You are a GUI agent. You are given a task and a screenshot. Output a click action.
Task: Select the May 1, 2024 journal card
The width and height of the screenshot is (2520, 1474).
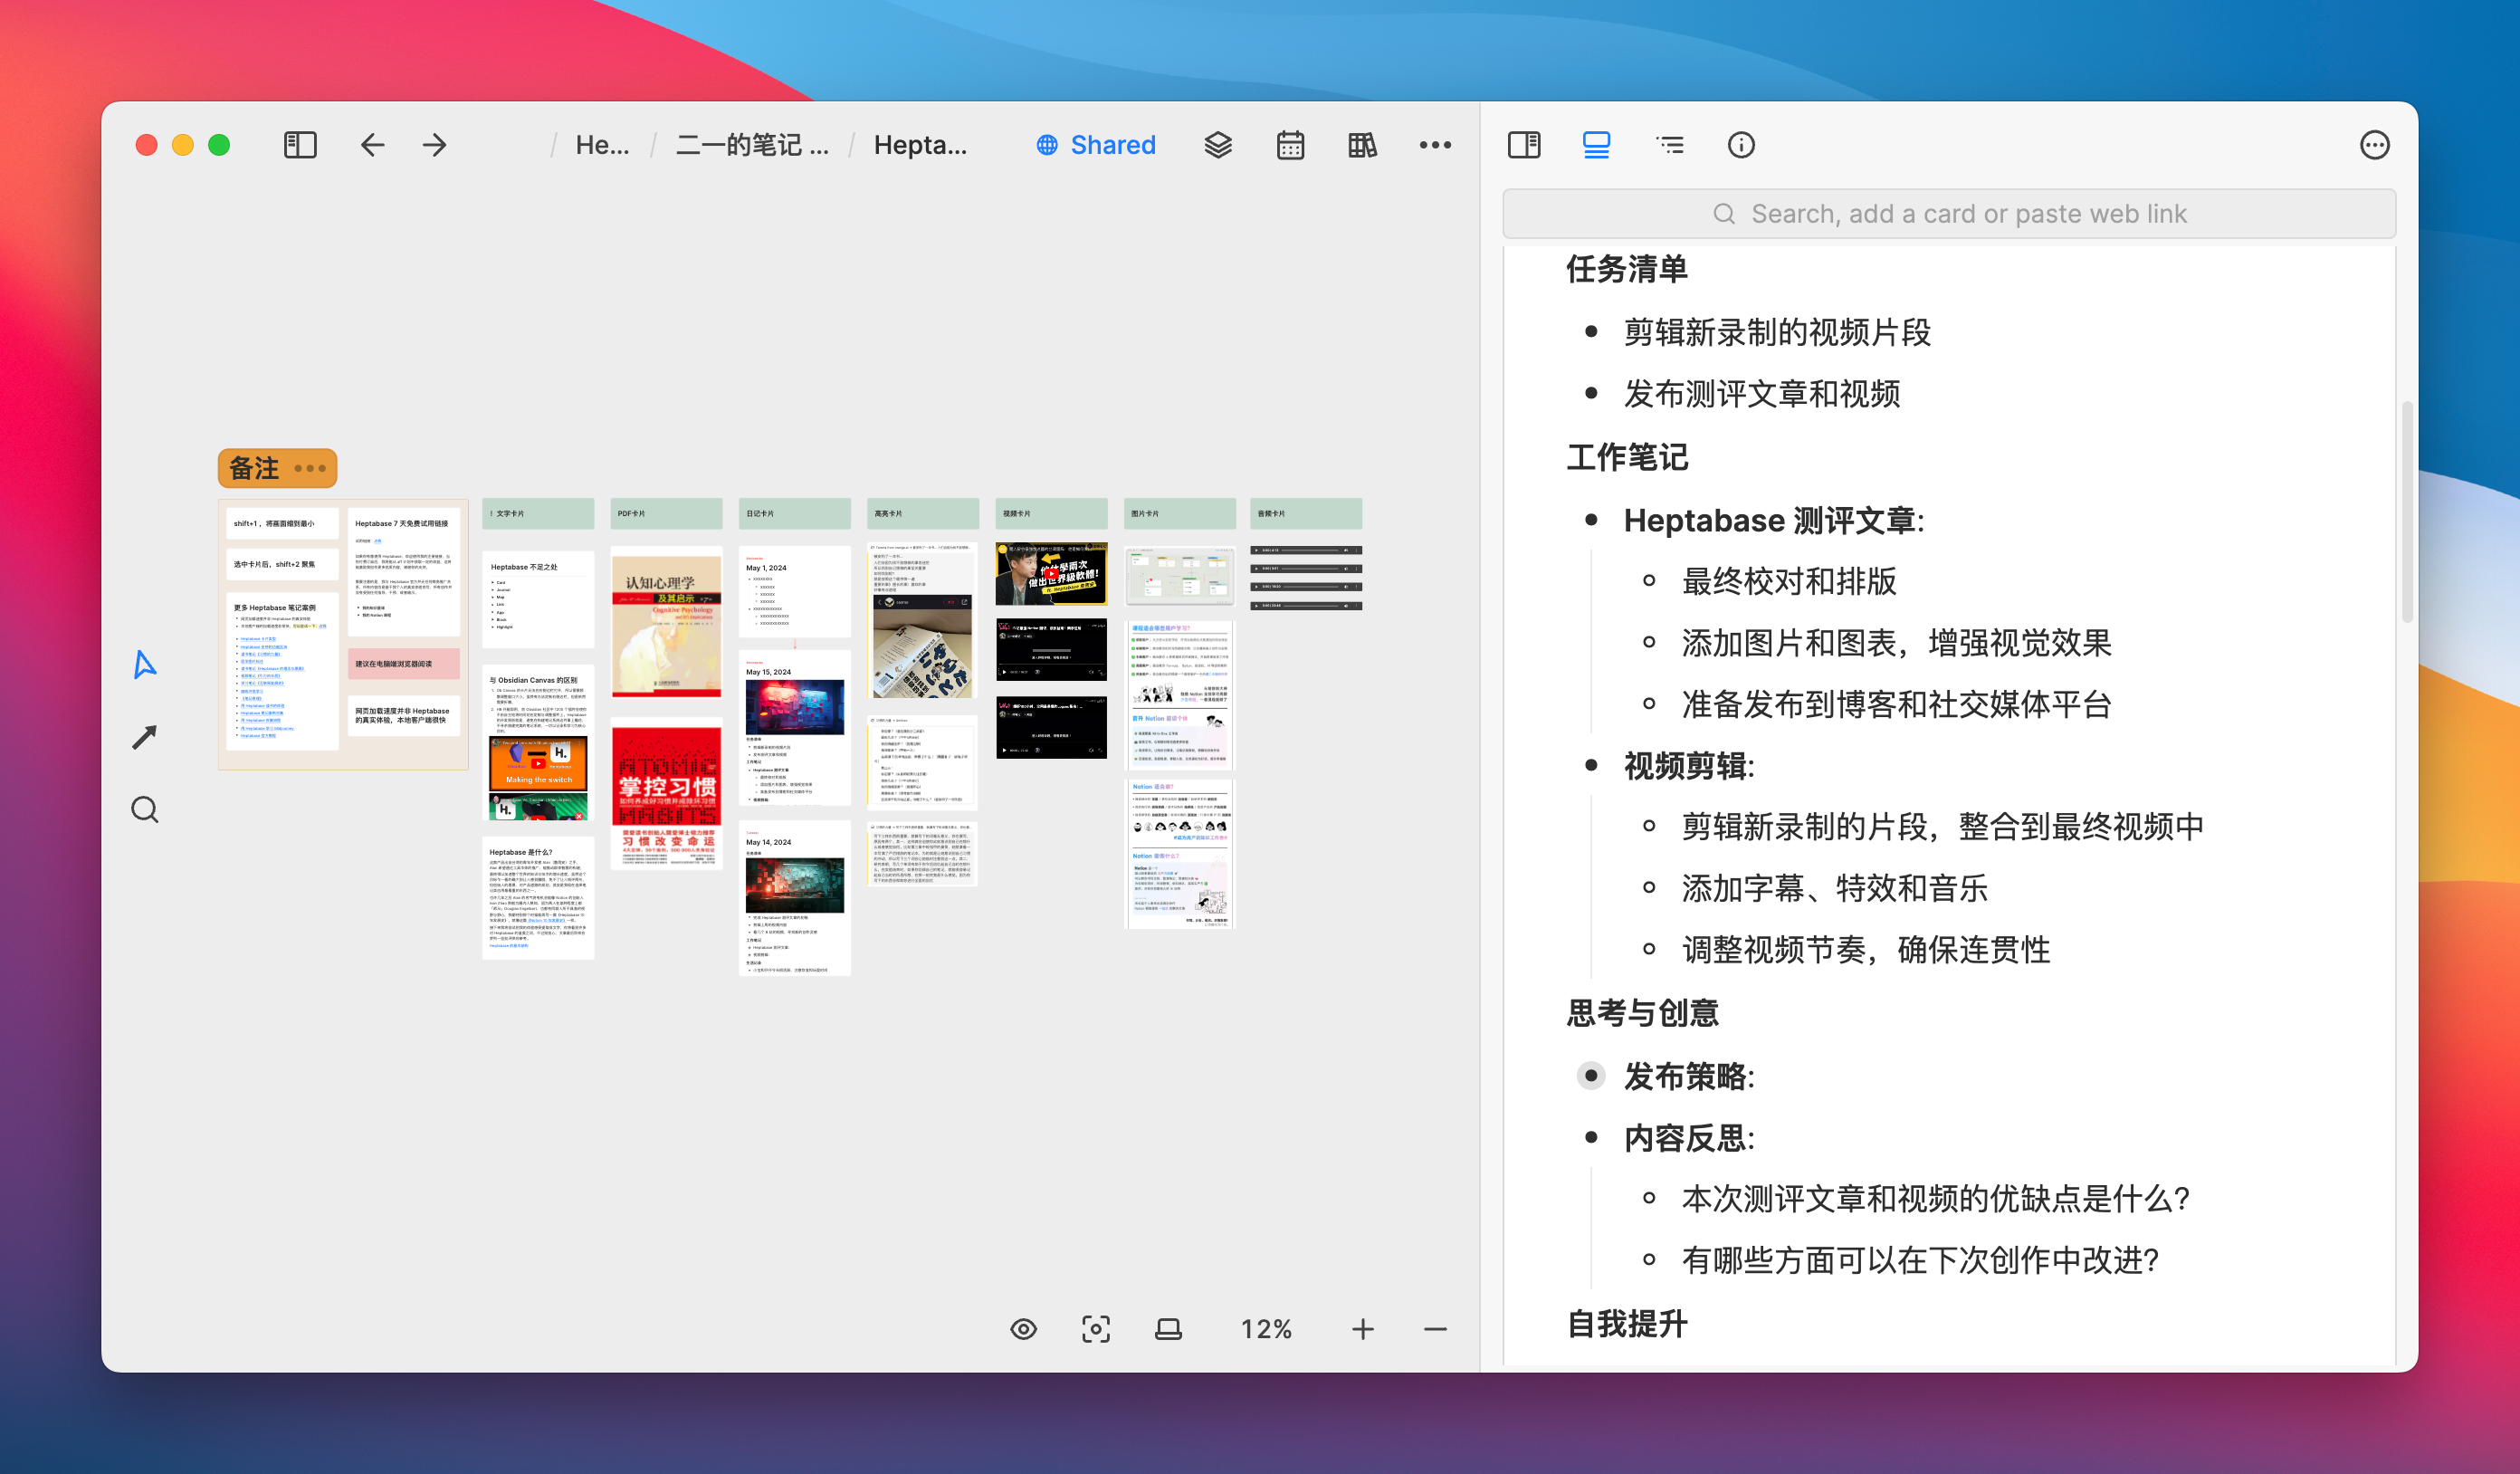[794, 593]
